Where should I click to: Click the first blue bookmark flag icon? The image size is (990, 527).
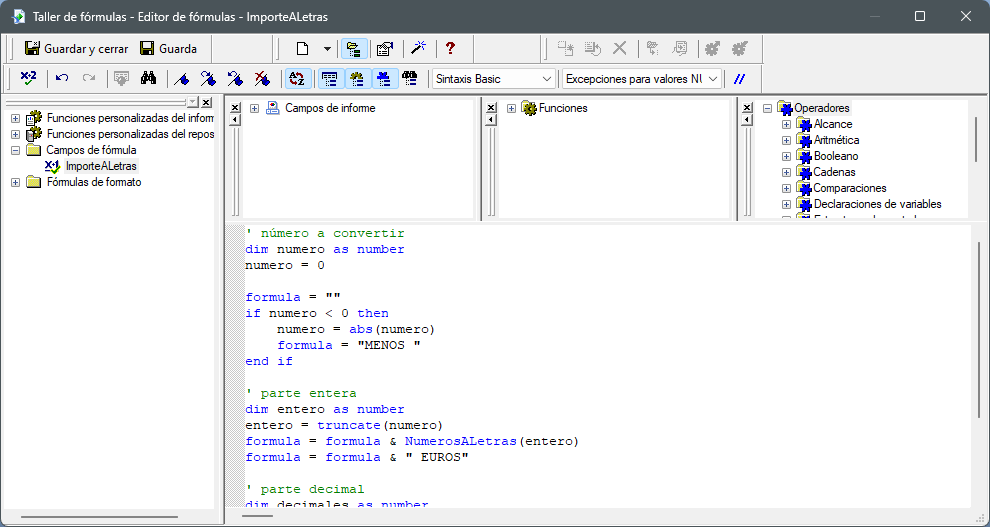click(x=181, y=78)
